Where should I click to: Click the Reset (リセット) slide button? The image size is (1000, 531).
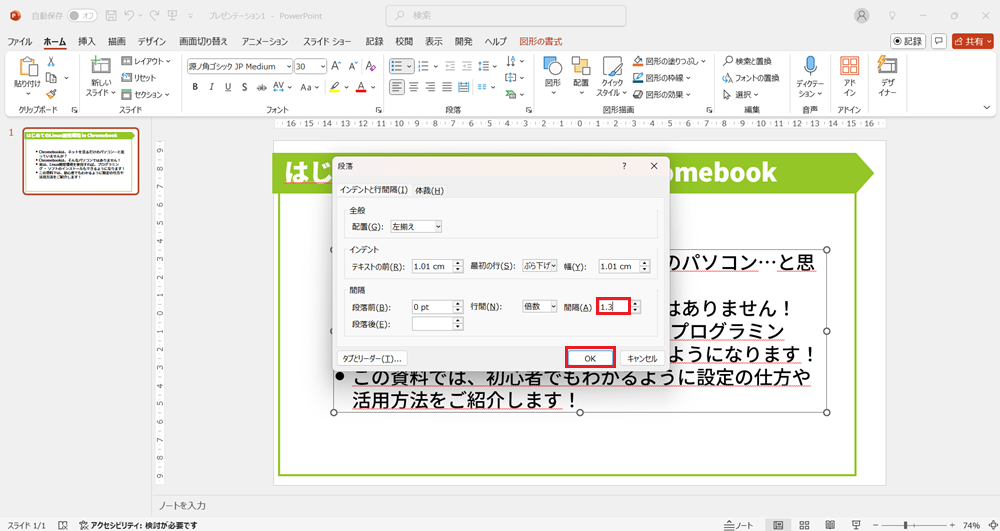pyautogui.click(x=139, y=78)
